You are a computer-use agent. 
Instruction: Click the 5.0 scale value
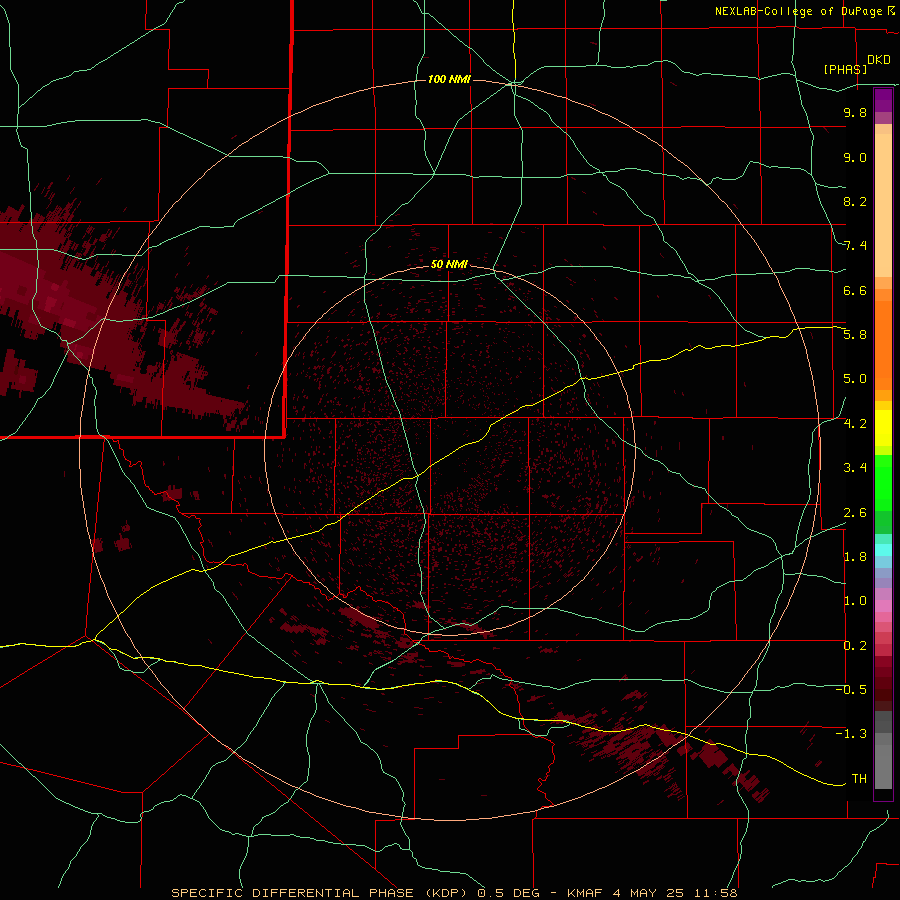pyautogui.click(x=855, y=379)
